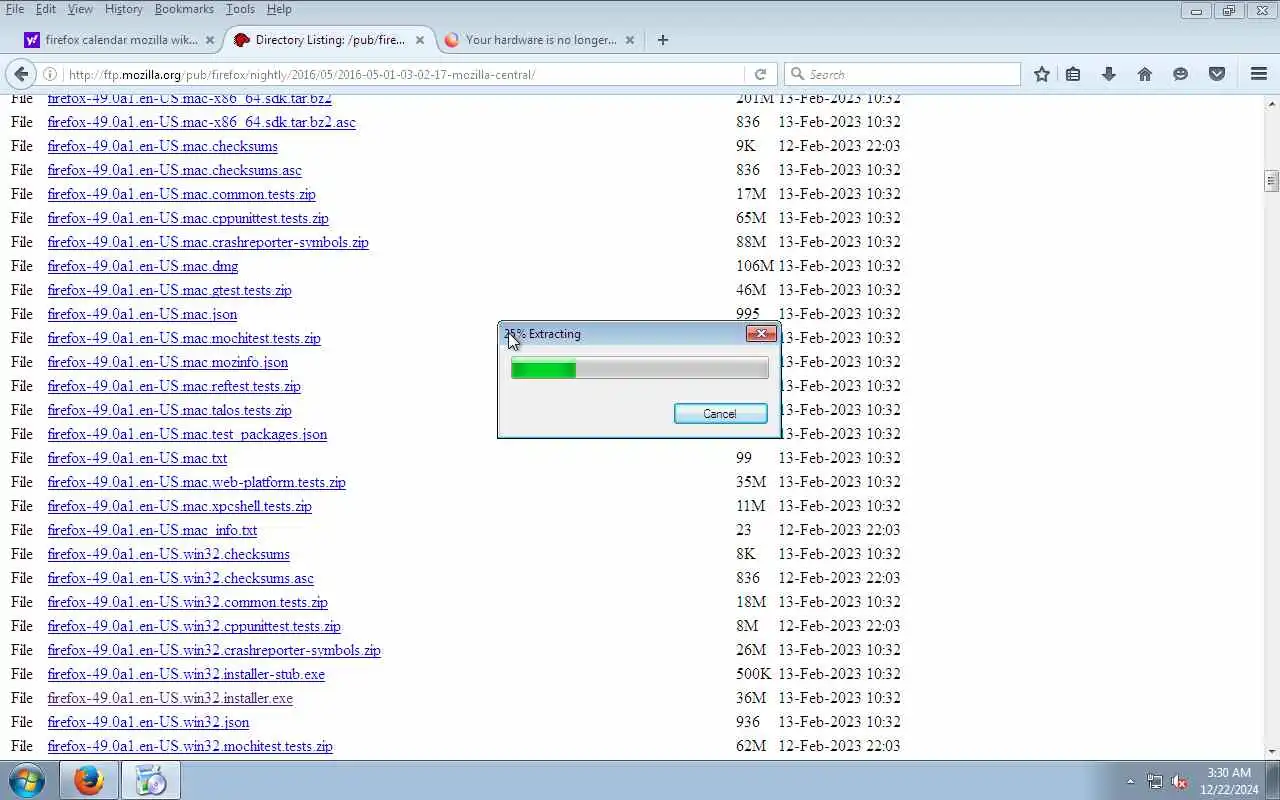The height and width of the screenshot is (800, 1280).
Task: Open the File menu
Action: [x=15, y=9]
